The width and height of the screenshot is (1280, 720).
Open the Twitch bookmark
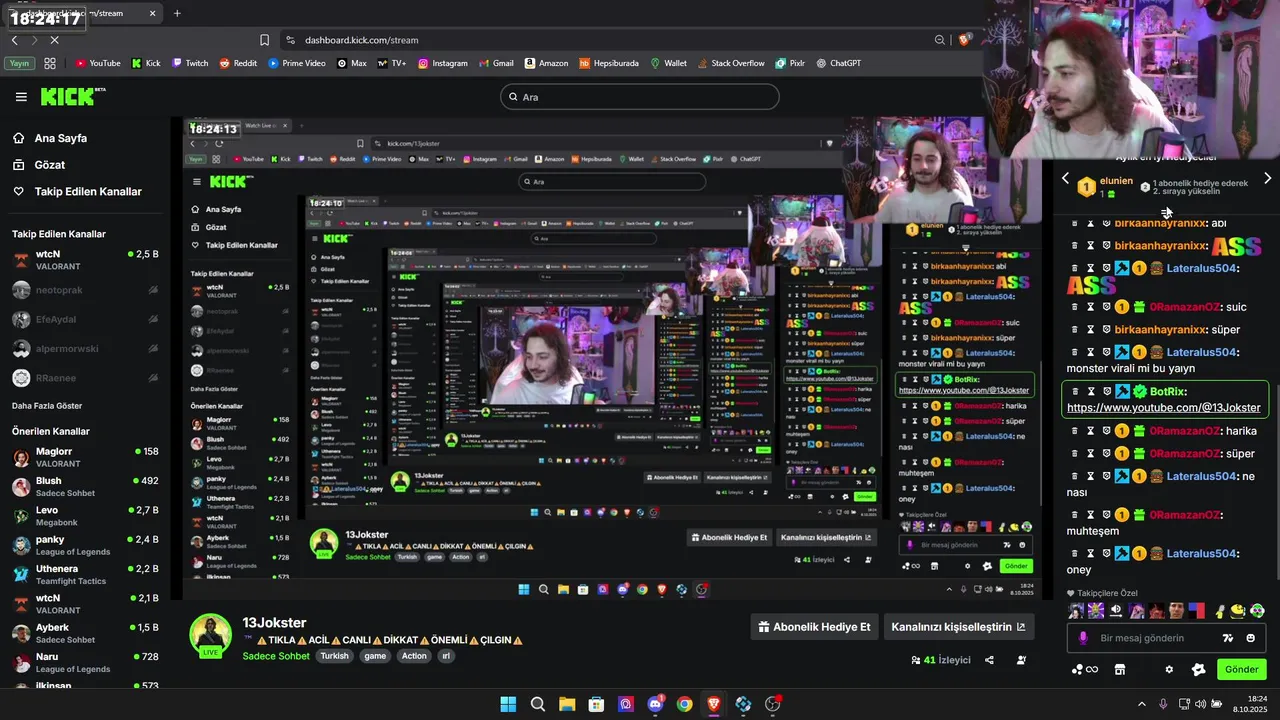(190, 63)
